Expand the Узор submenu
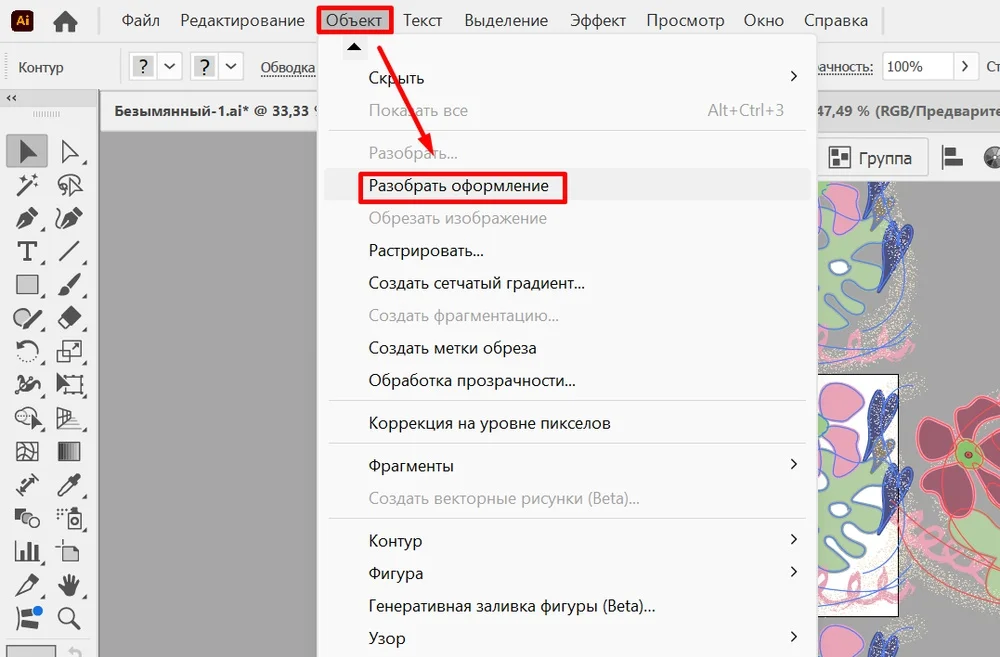This screenshot has height=657, width=1000. [x=793, y=638]
